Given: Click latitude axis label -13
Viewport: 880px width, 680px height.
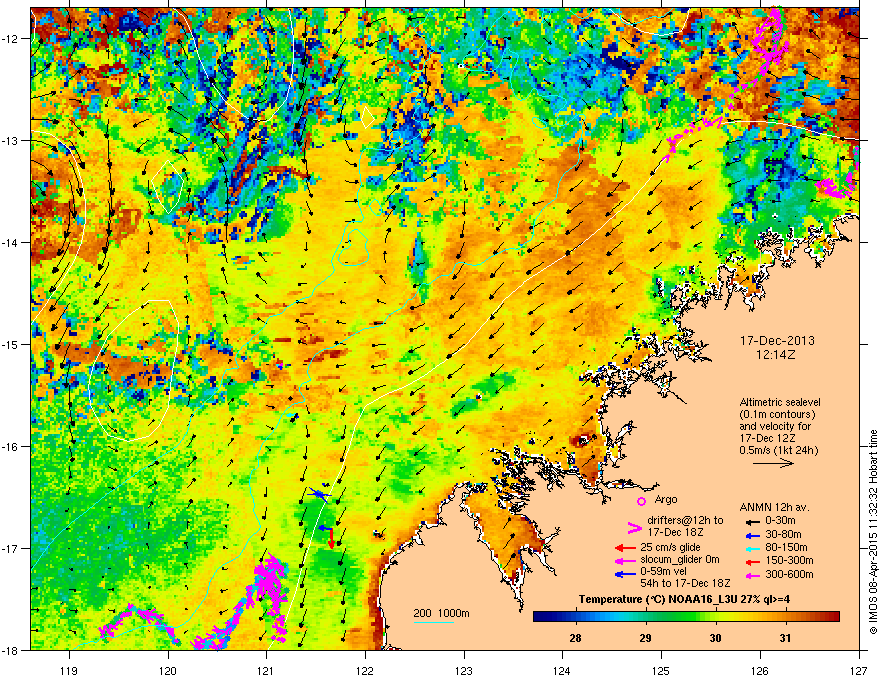Looking at the screenshot, I should (x=10, y=140).
